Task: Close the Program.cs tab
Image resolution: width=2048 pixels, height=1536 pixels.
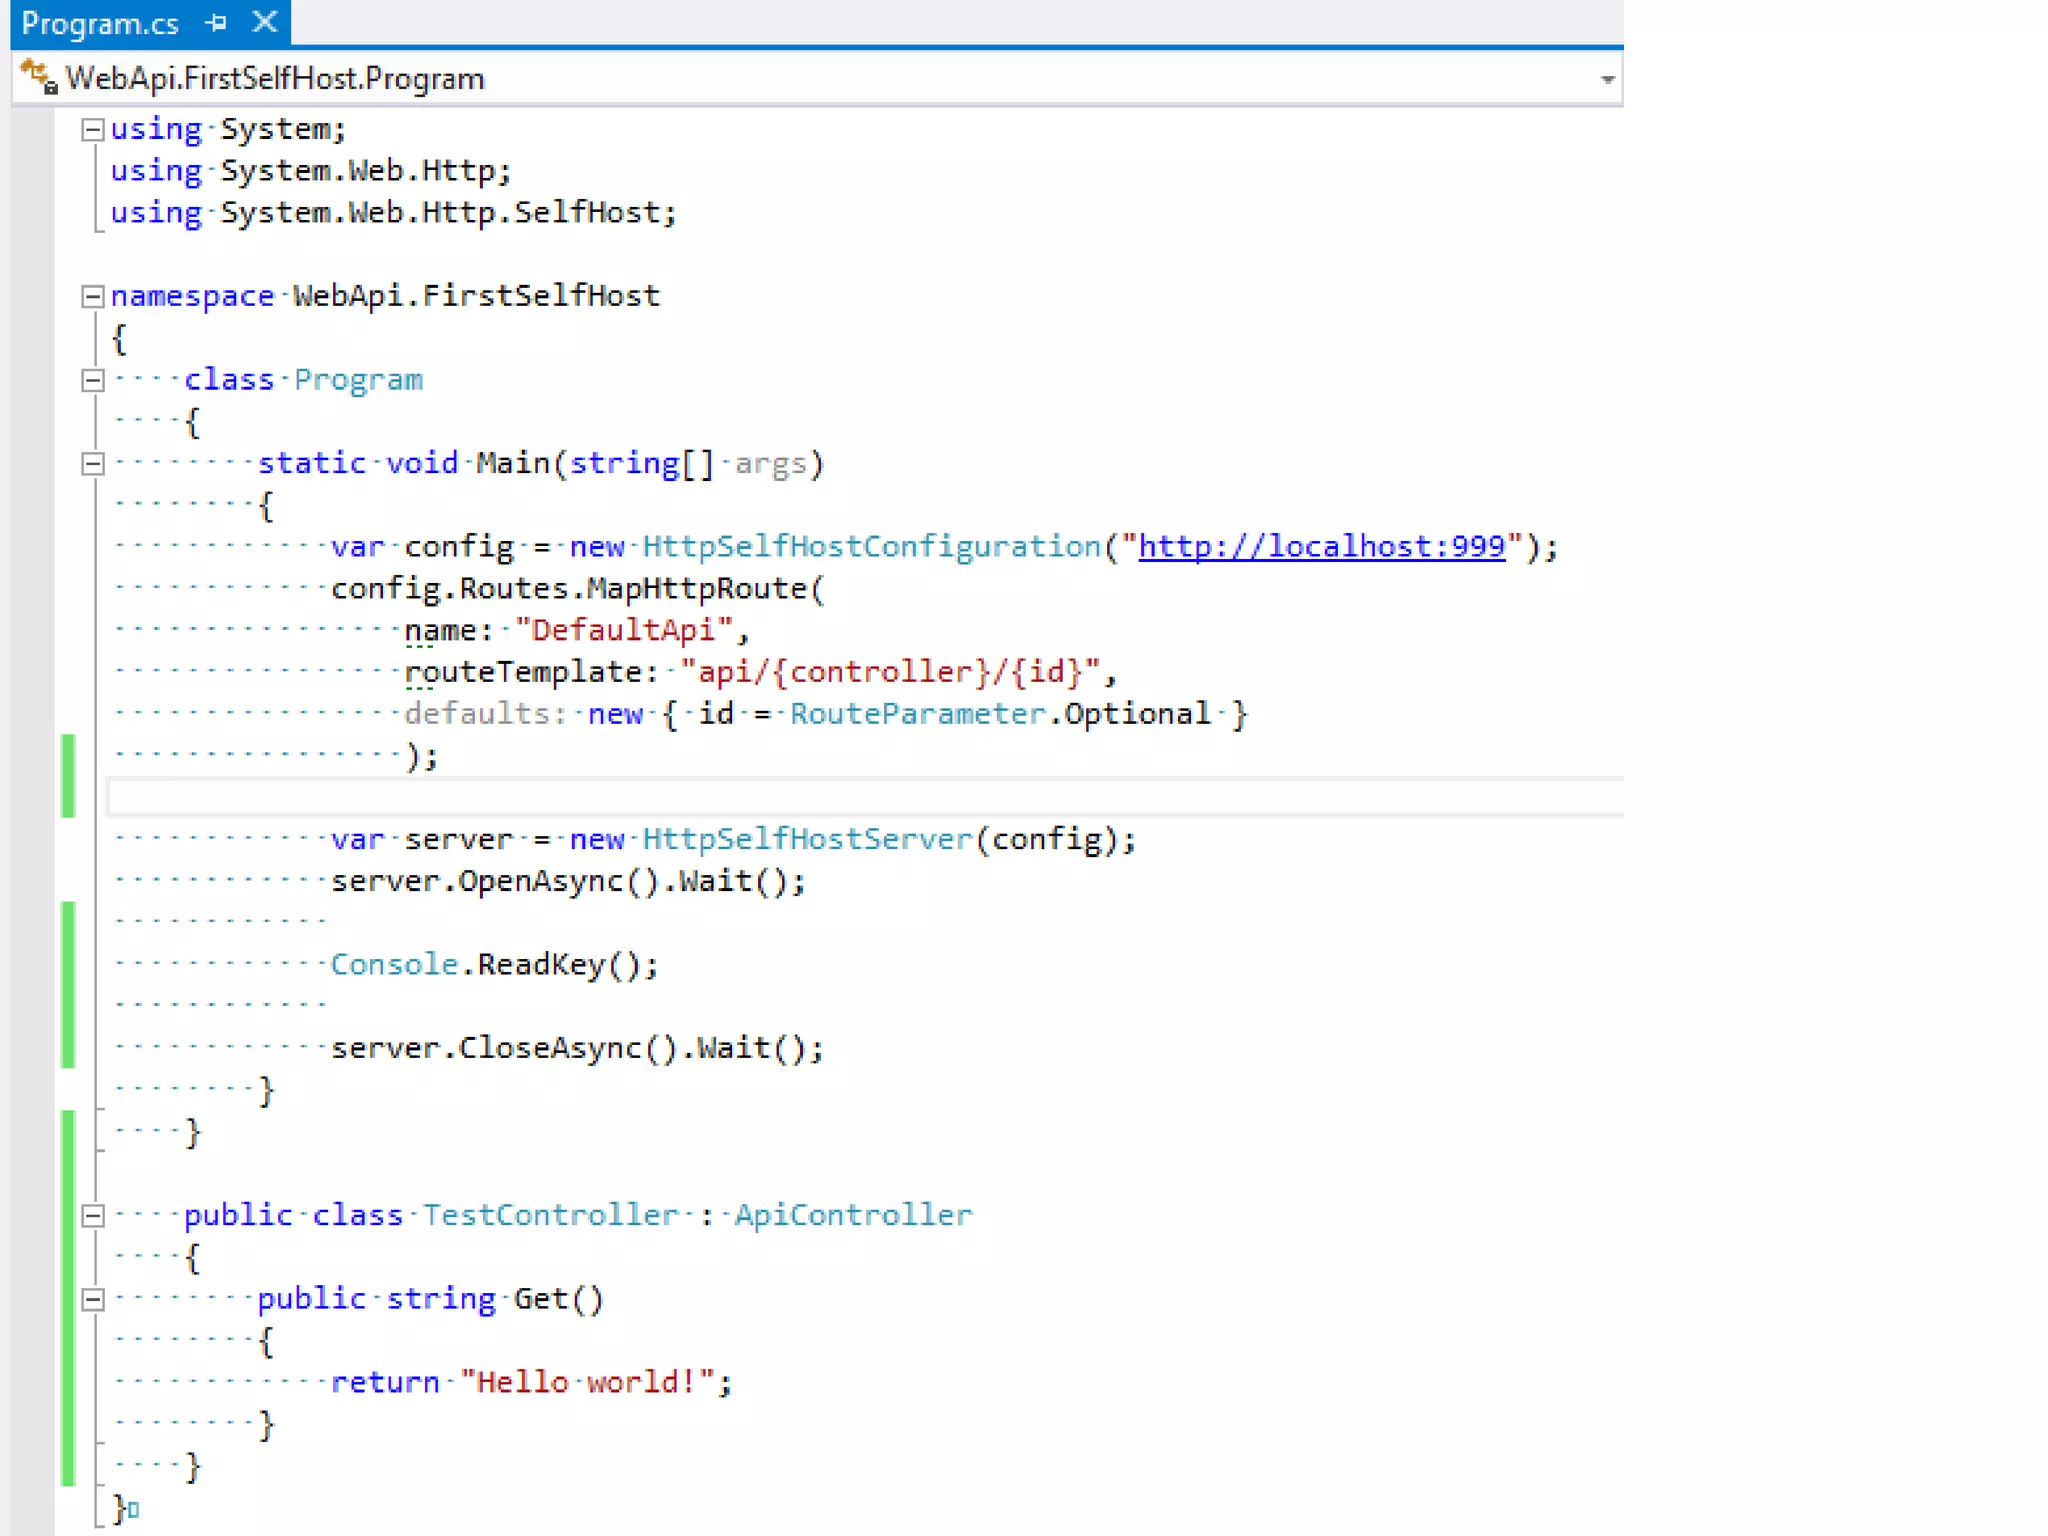Action: (x=265, y=22)
